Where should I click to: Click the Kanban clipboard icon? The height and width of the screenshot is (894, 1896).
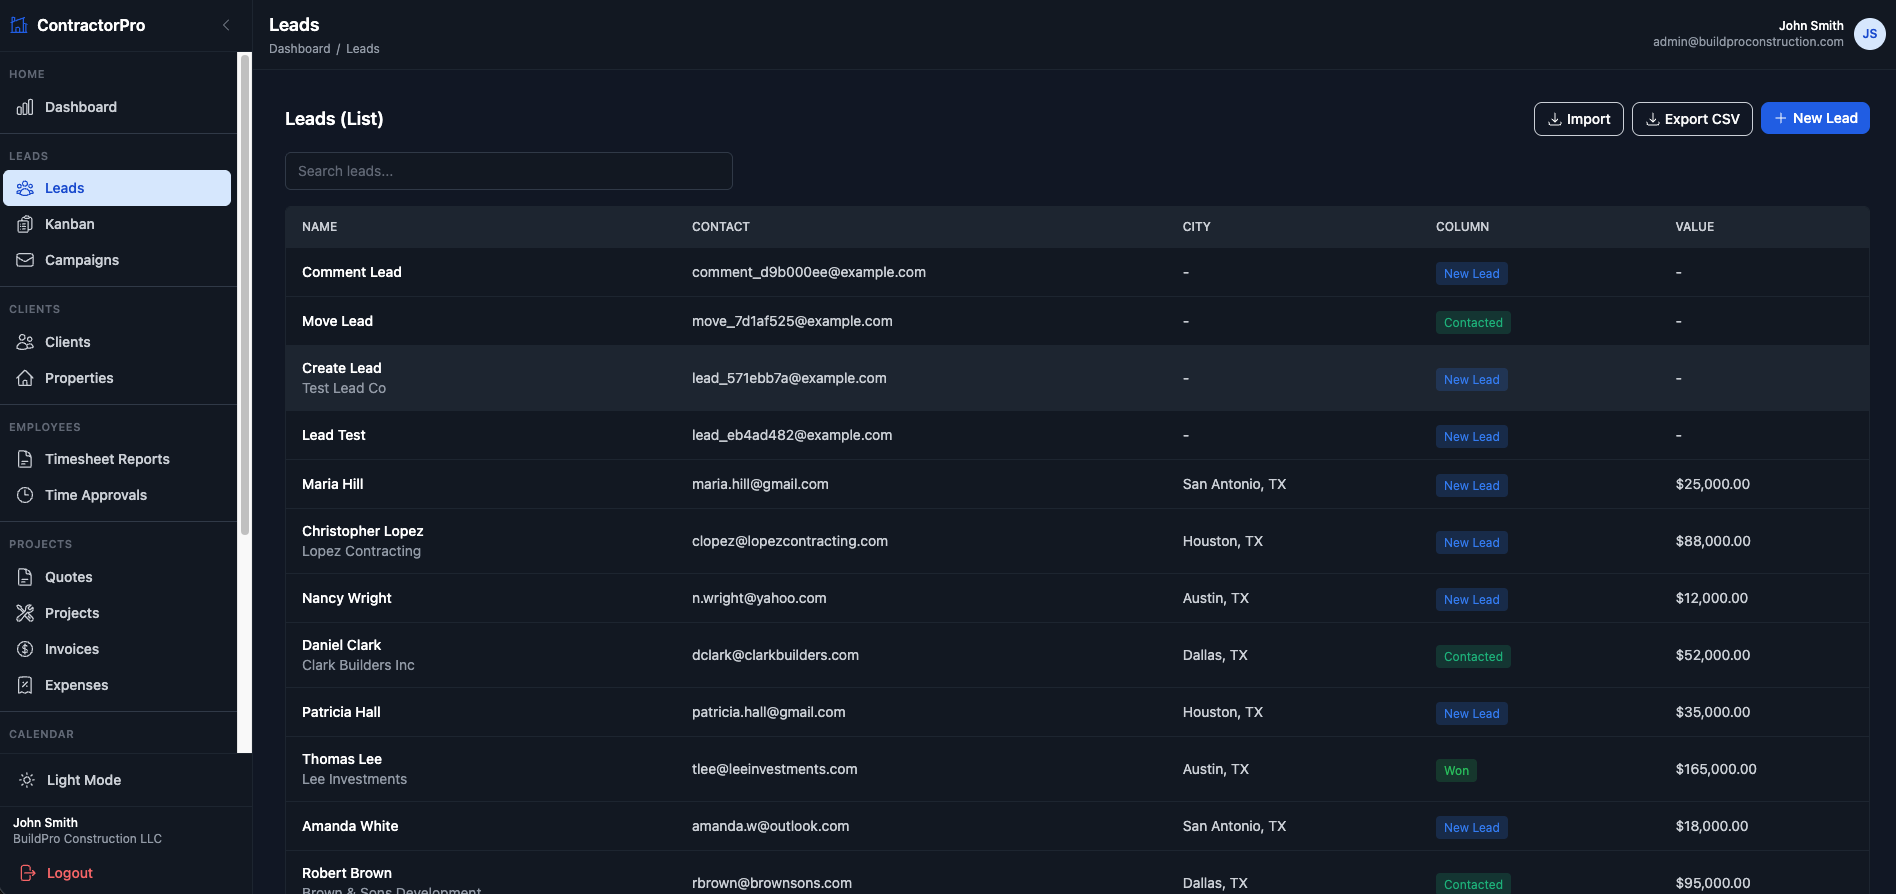point(25,224)
